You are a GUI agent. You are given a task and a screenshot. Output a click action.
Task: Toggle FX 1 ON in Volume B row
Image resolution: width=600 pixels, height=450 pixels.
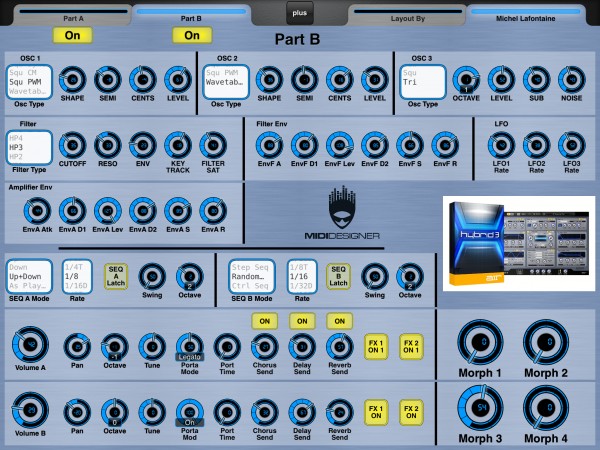tap(376, 412)
